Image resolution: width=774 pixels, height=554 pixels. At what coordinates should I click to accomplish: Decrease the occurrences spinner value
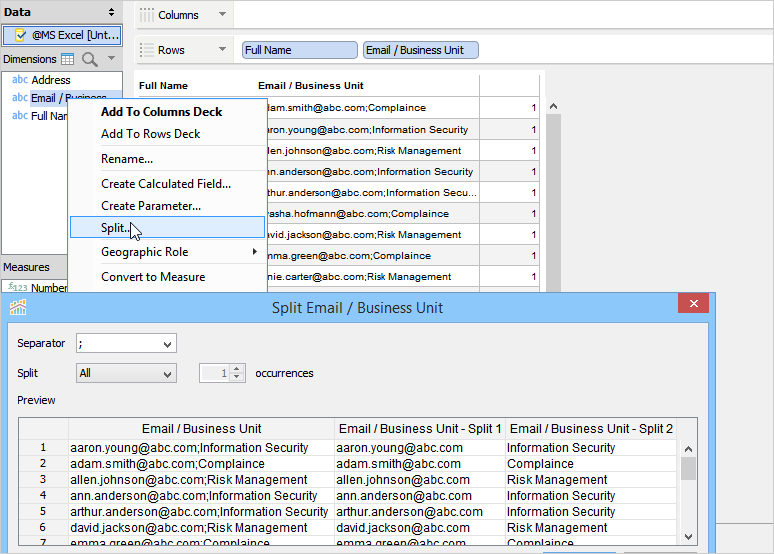pyautogui.click(x=237, y=377)
